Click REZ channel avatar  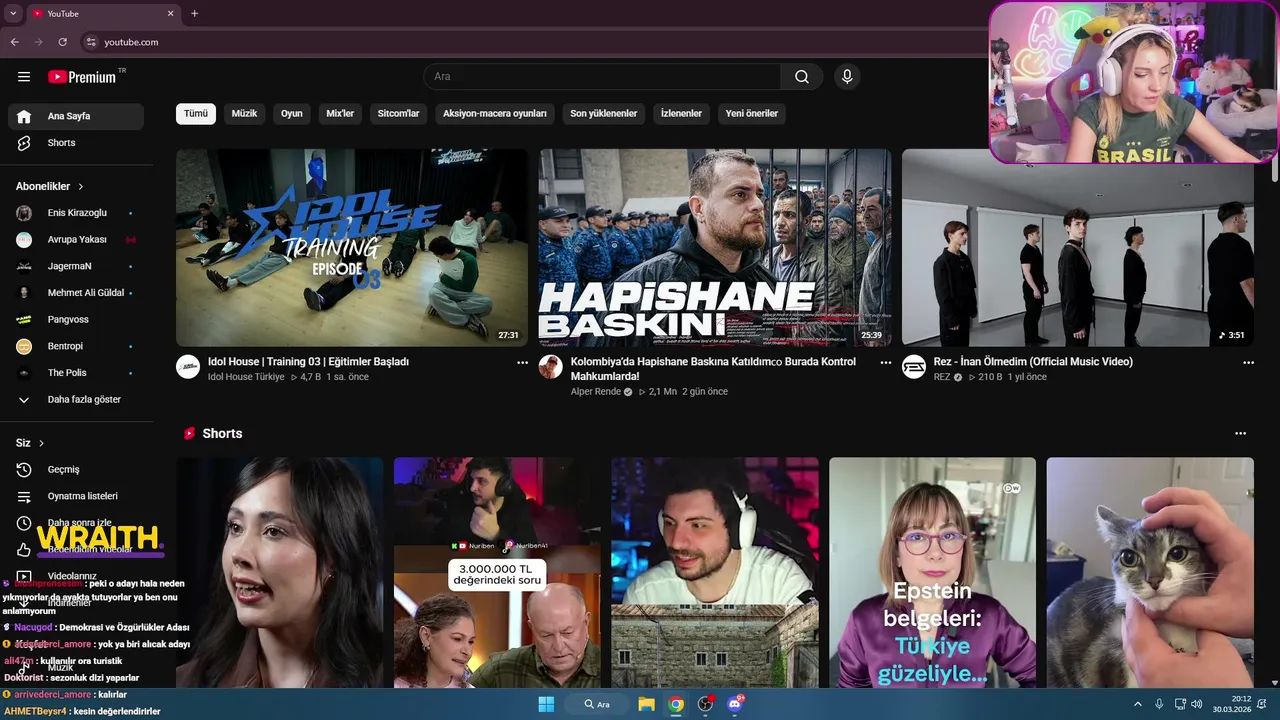pyautogui.click(x=914, y=366)
